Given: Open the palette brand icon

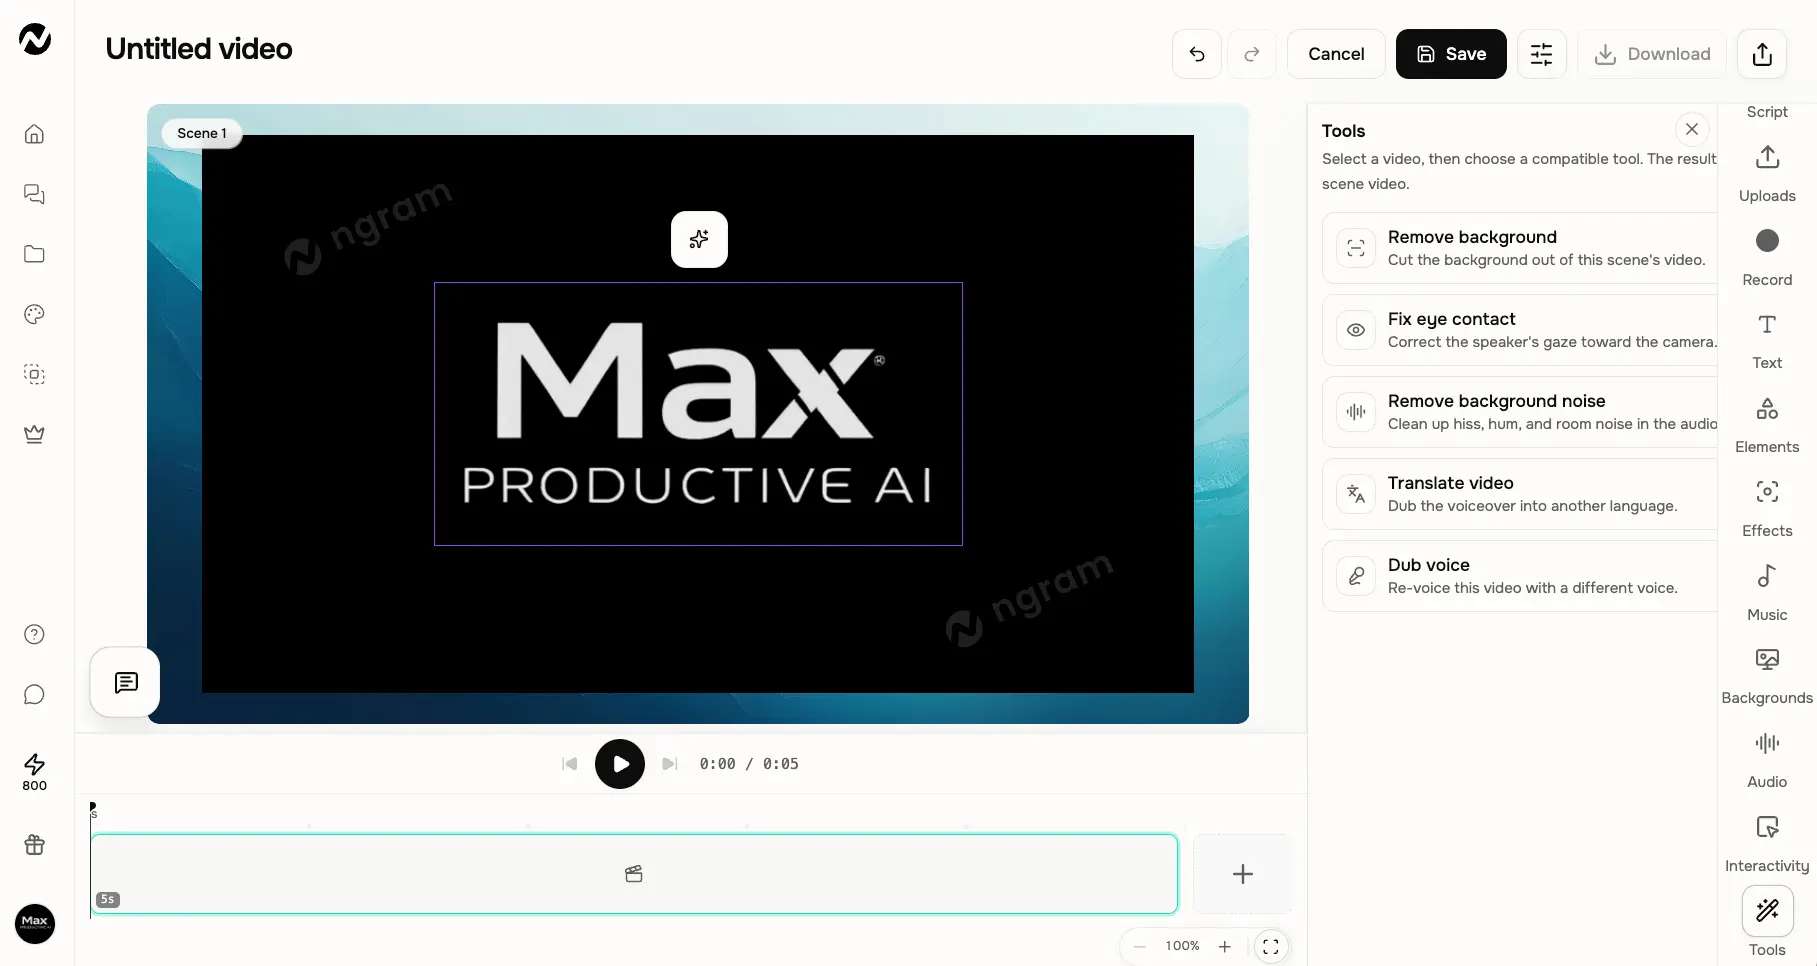Looking at the screenshot, I should pyautogui.click(x=34, y=314).
